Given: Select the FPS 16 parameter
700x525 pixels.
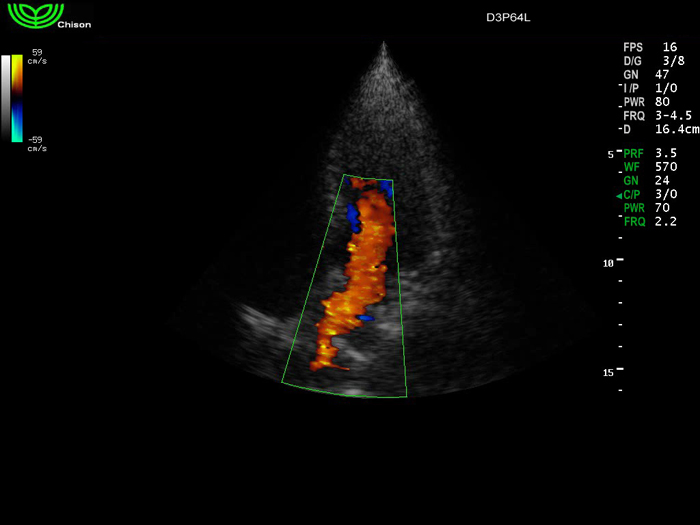Looking at the screenshot, I should tap(650, 47).
